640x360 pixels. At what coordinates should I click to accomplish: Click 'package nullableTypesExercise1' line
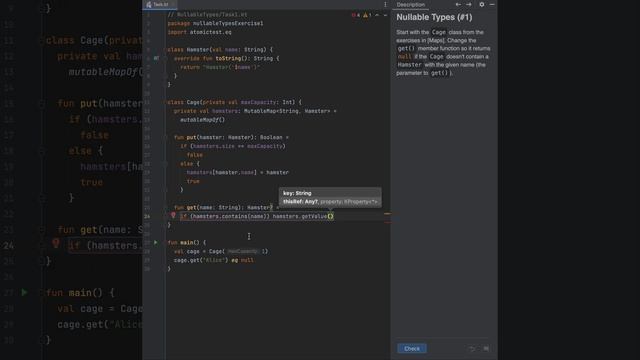point(215,24)
